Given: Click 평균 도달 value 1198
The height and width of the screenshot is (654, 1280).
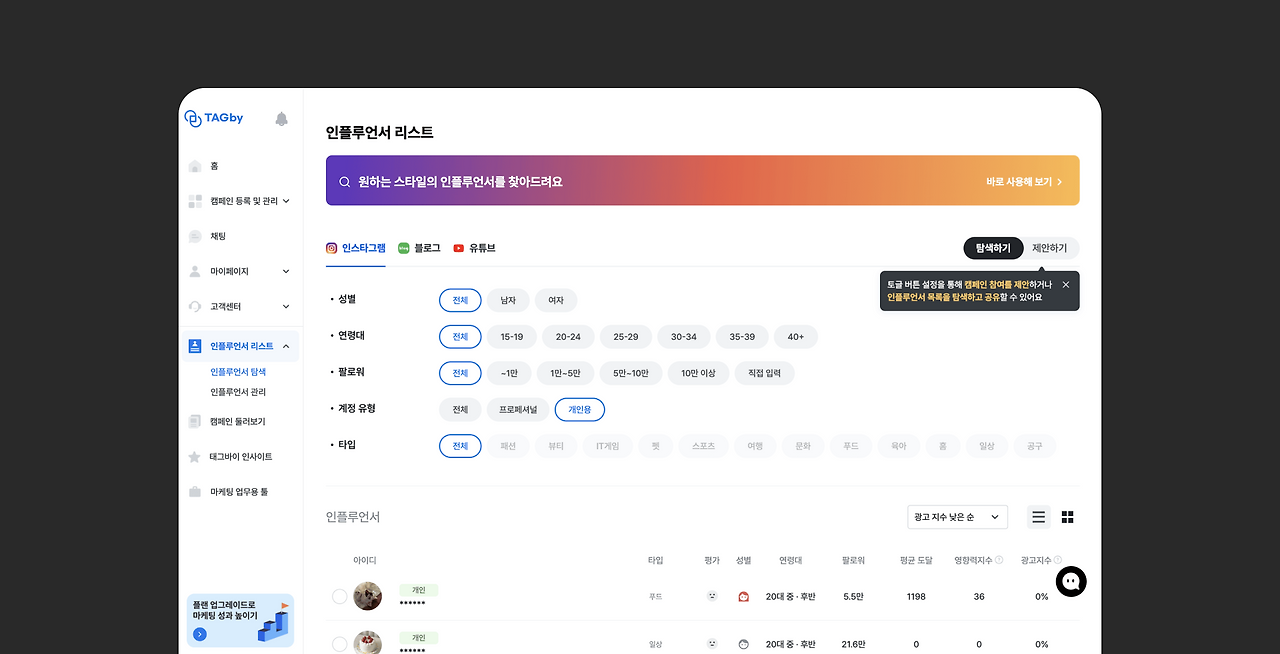Looking at the screenshot, I should coord(916,597).
